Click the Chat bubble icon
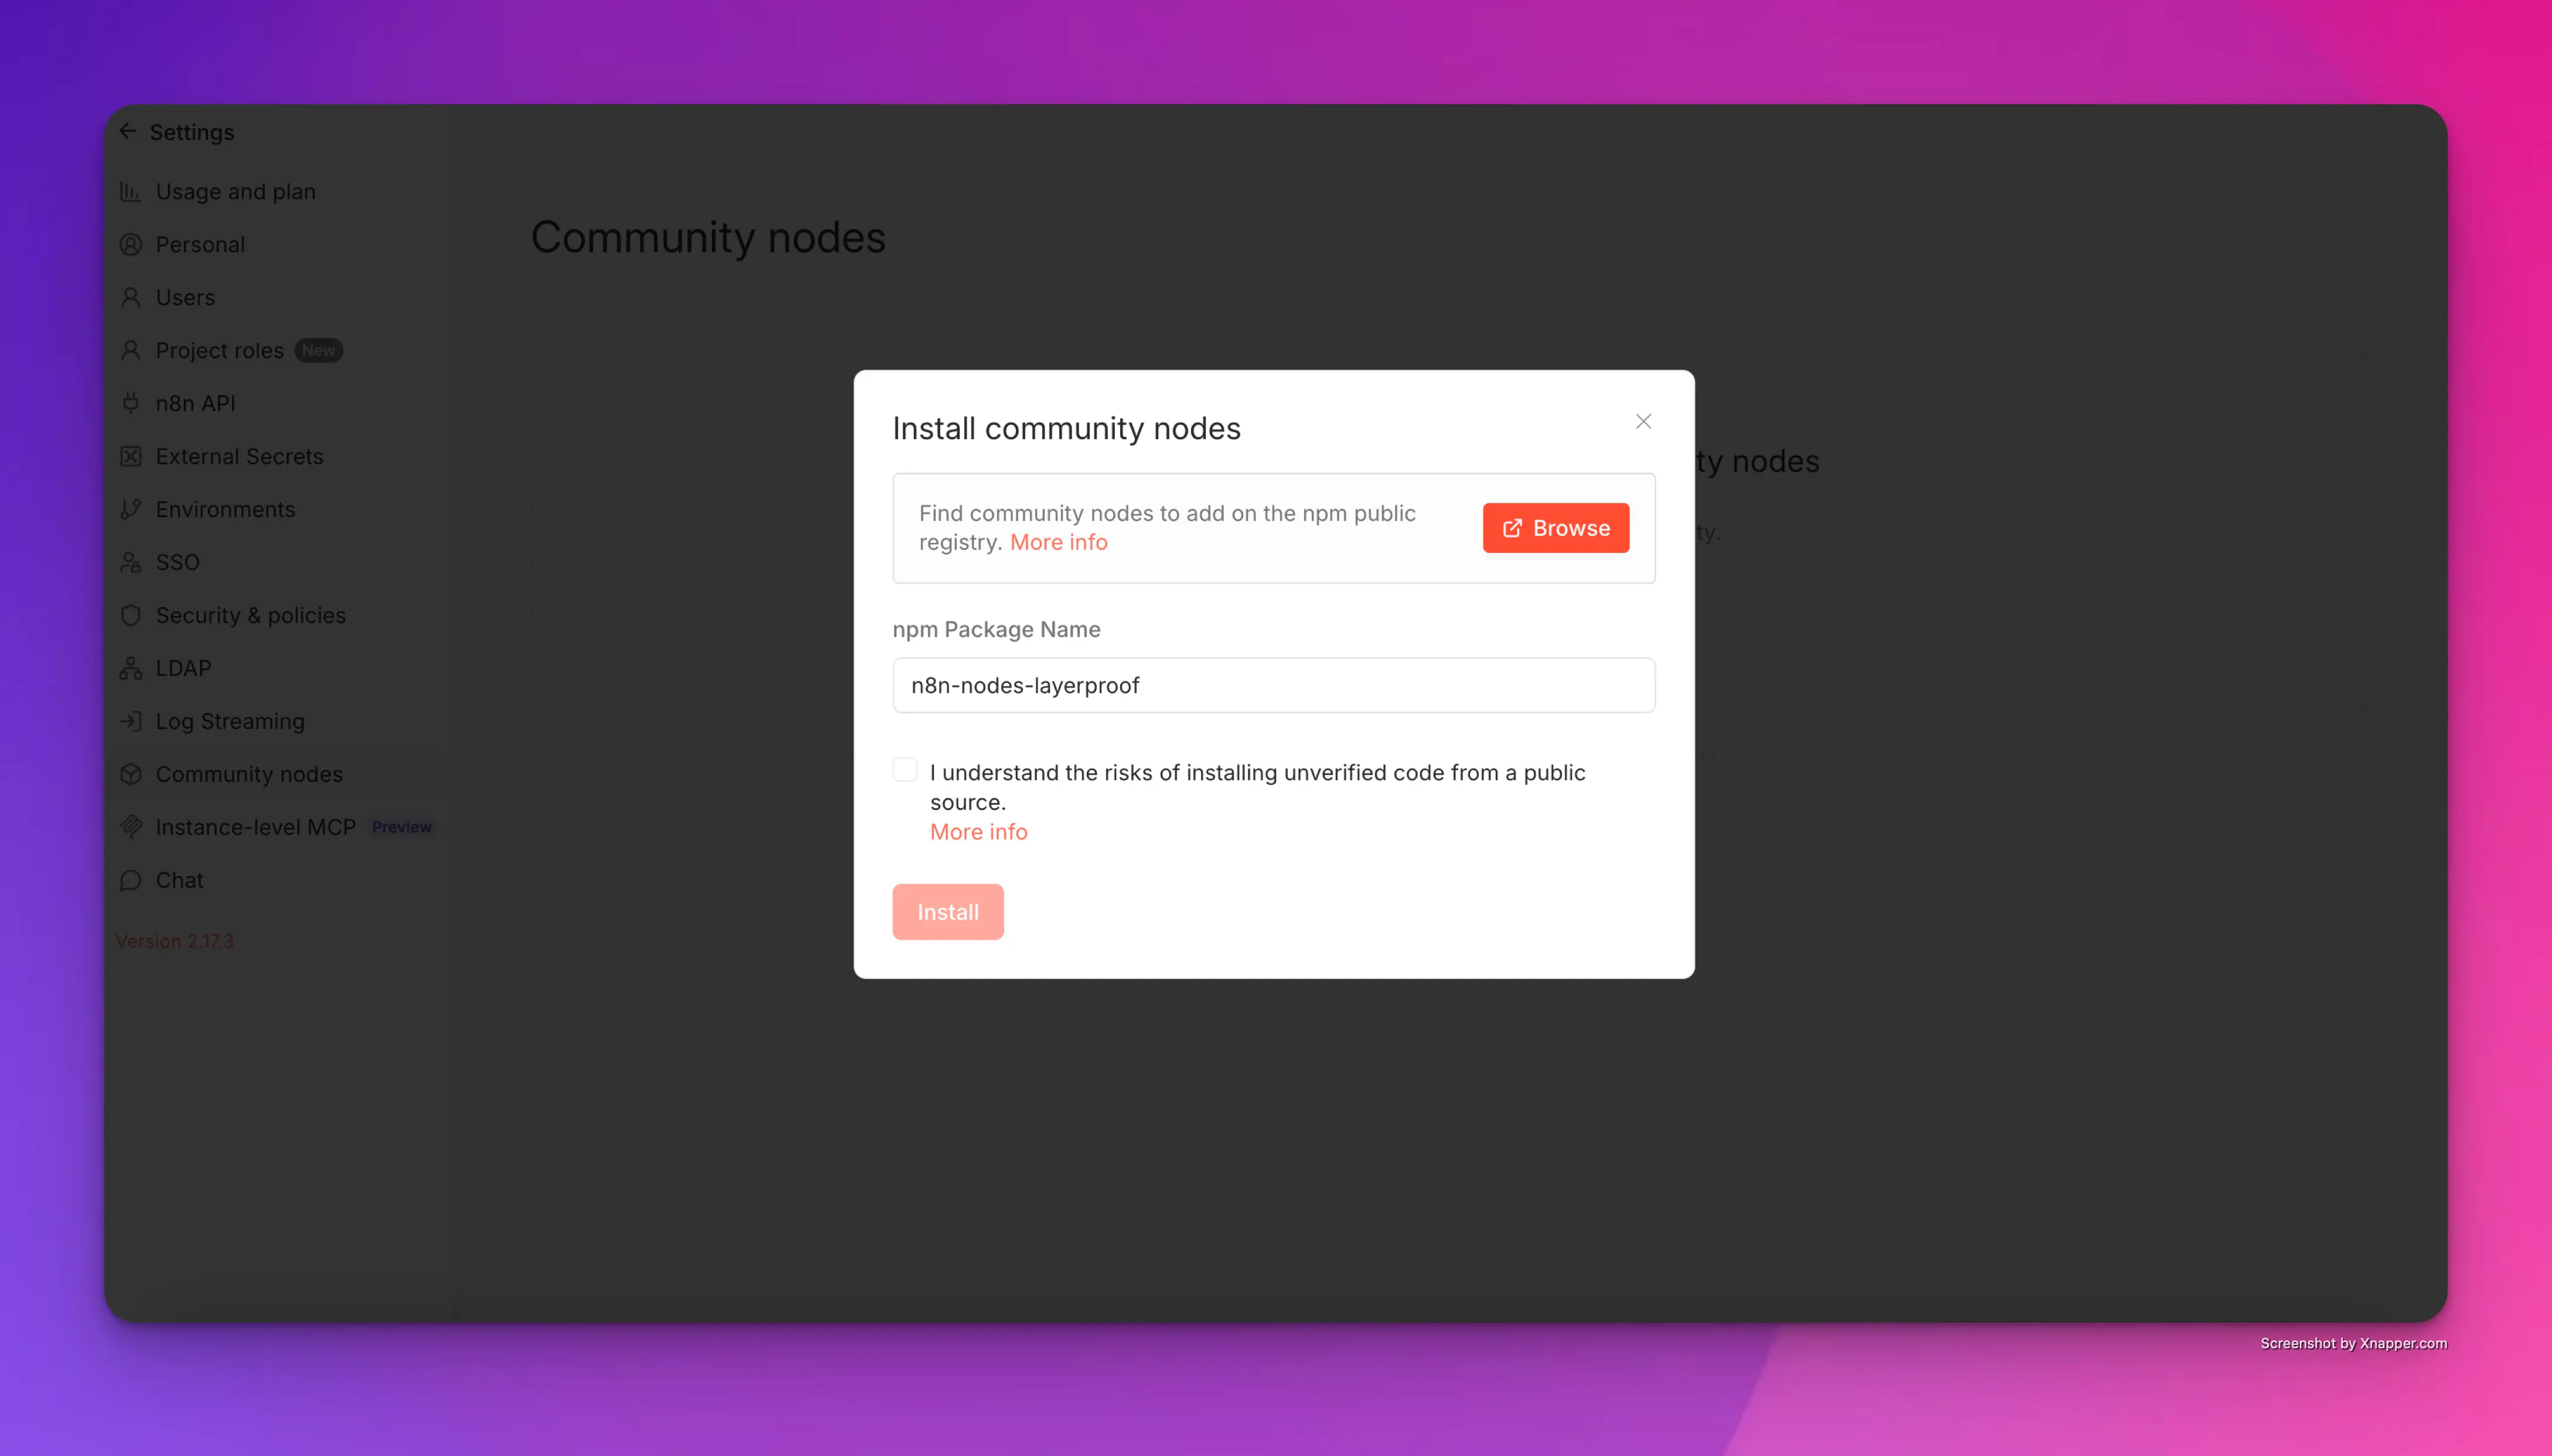The image size is (2552, 1456). tap(131, 880)
